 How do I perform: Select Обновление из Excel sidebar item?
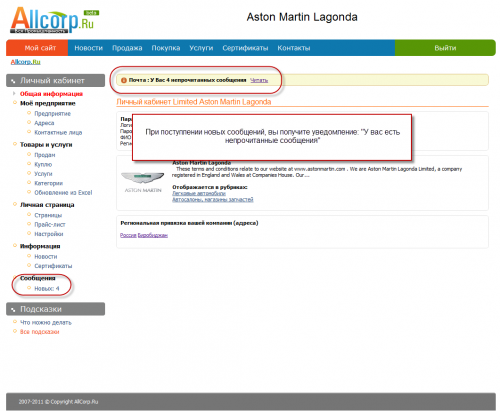pos(63,192)
